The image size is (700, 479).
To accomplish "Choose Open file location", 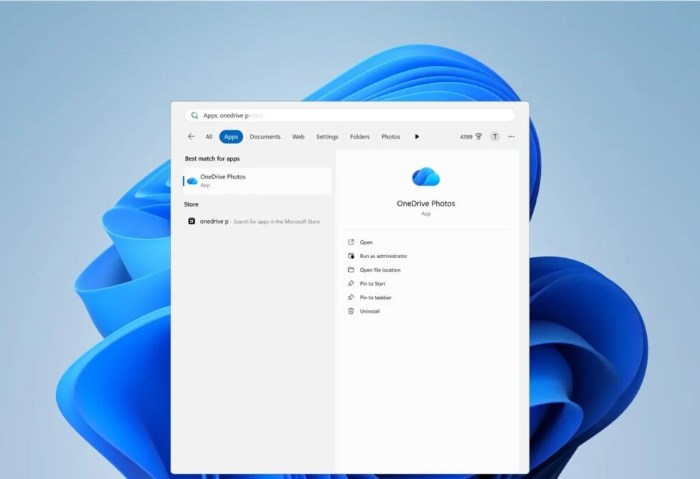I will (380, 270).
